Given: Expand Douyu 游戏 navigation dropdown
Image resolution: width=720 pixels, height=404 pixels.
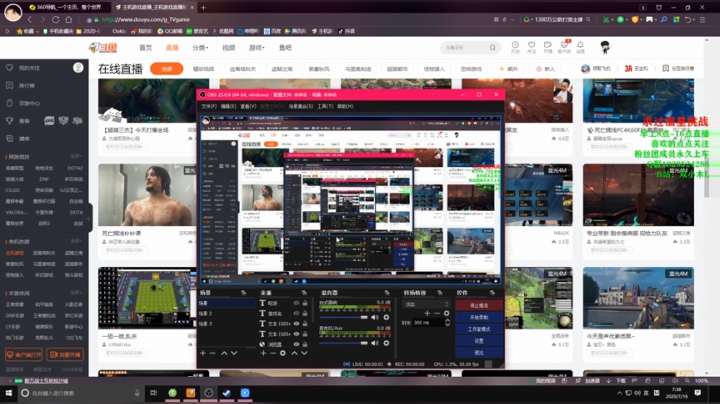Looking at the screenshot, I should (256, 47).
